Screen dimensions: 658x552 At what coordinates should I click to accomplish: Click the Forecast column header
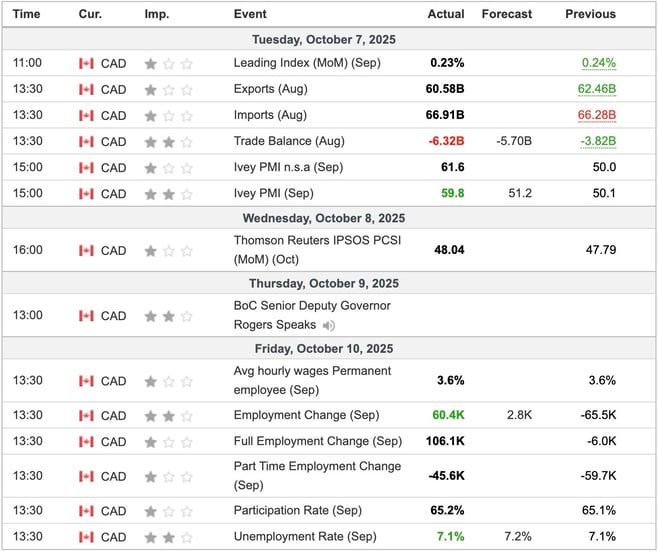click(506, 14)
